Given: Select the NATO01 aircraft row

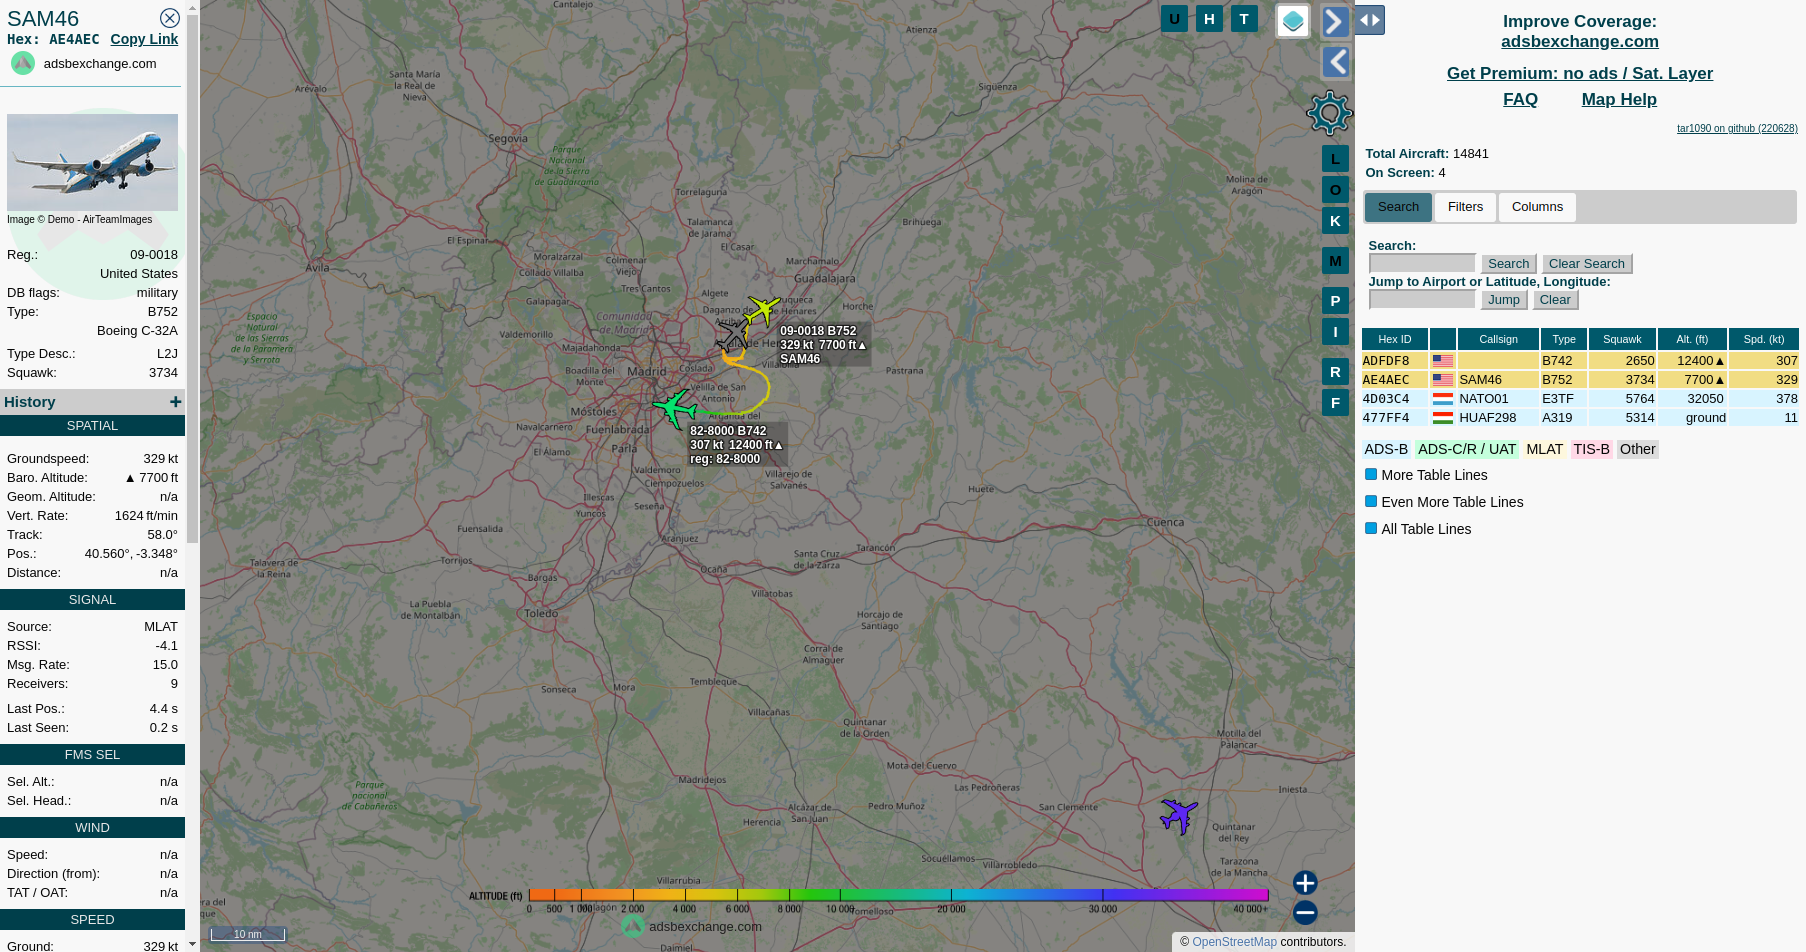Looking at the screenshot, I should tap(1580, 399).
